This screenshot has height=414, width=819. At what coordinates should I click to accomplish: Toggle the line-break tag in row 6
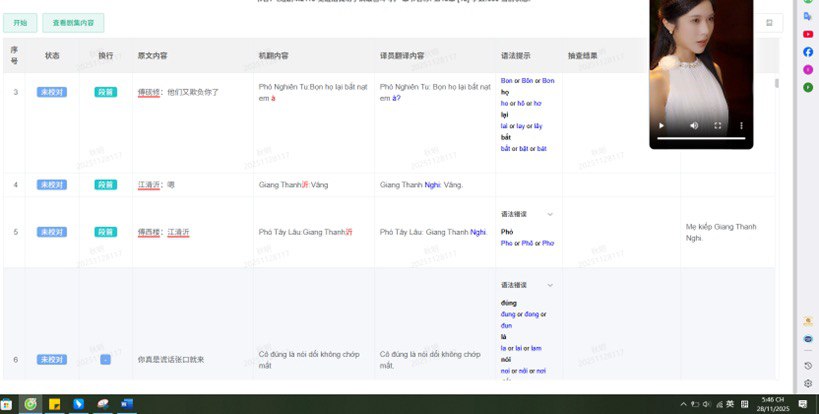(105, 359)
